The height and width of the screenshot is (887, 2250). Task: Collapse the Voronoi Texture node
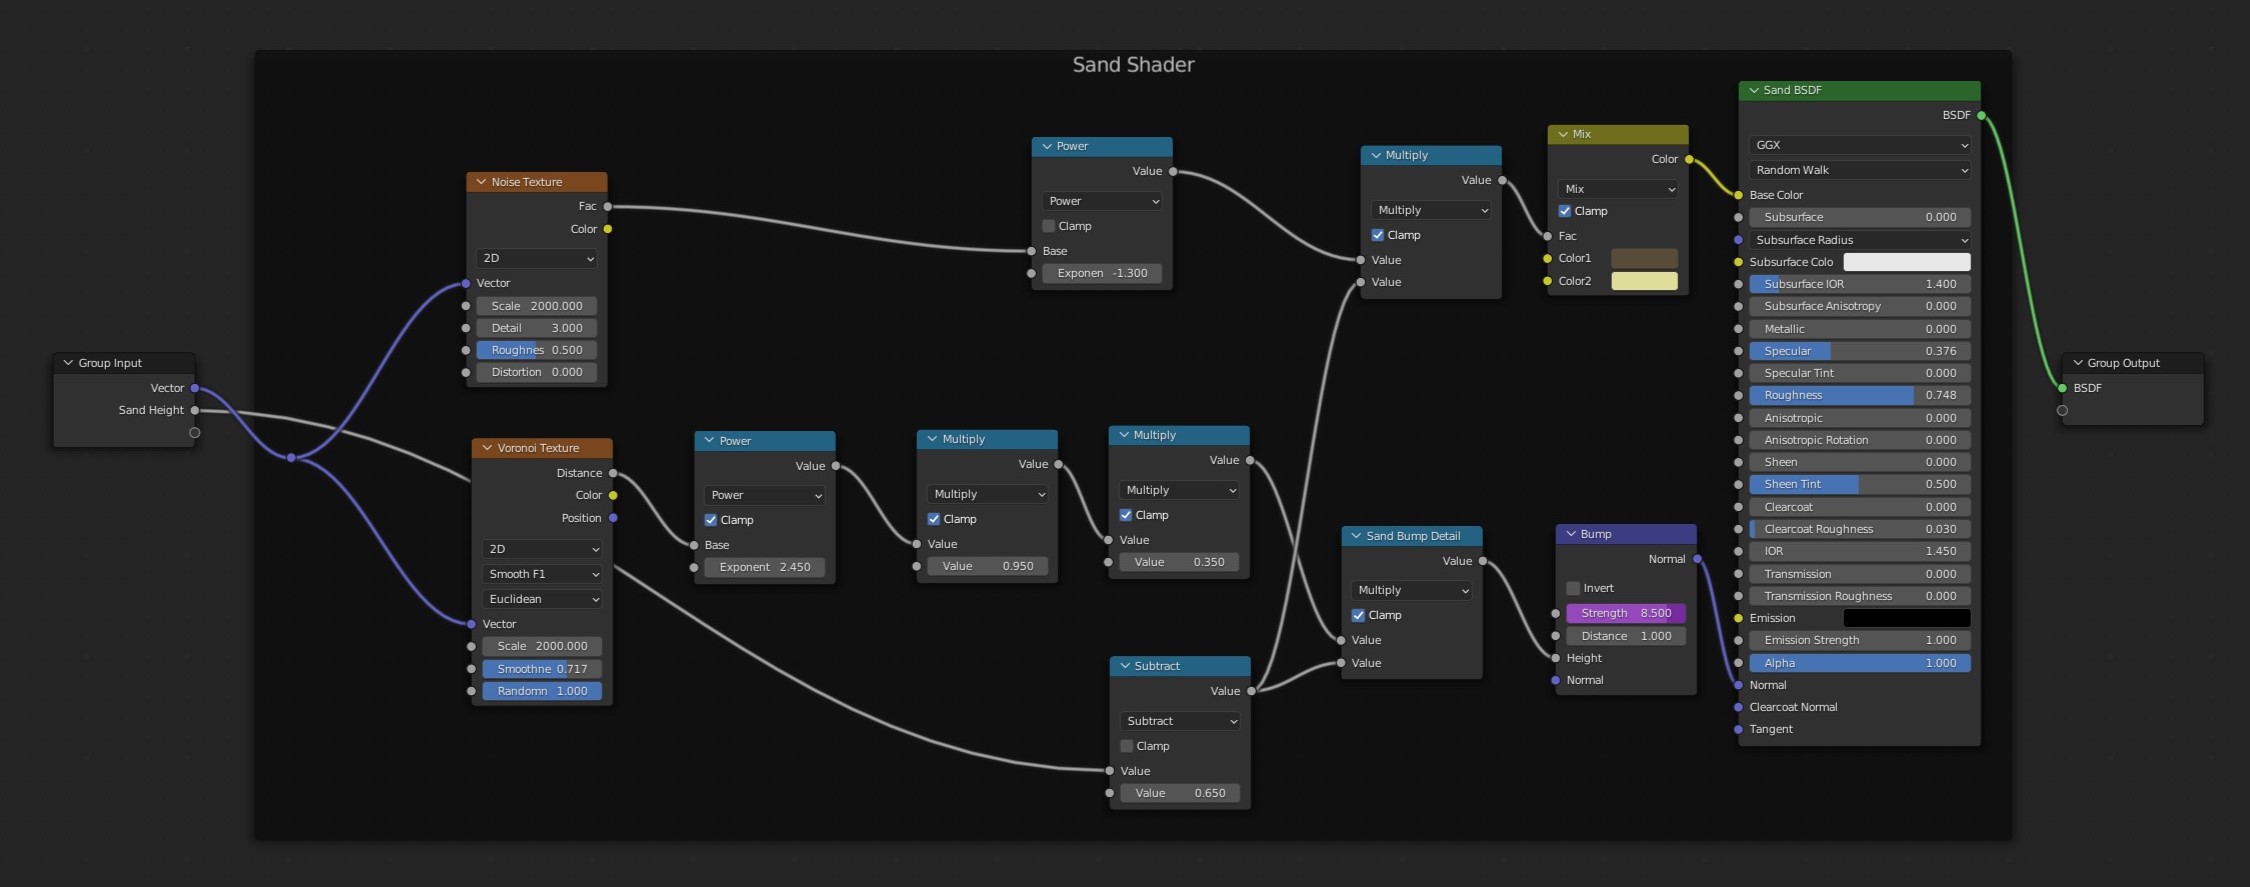(487, 448)
